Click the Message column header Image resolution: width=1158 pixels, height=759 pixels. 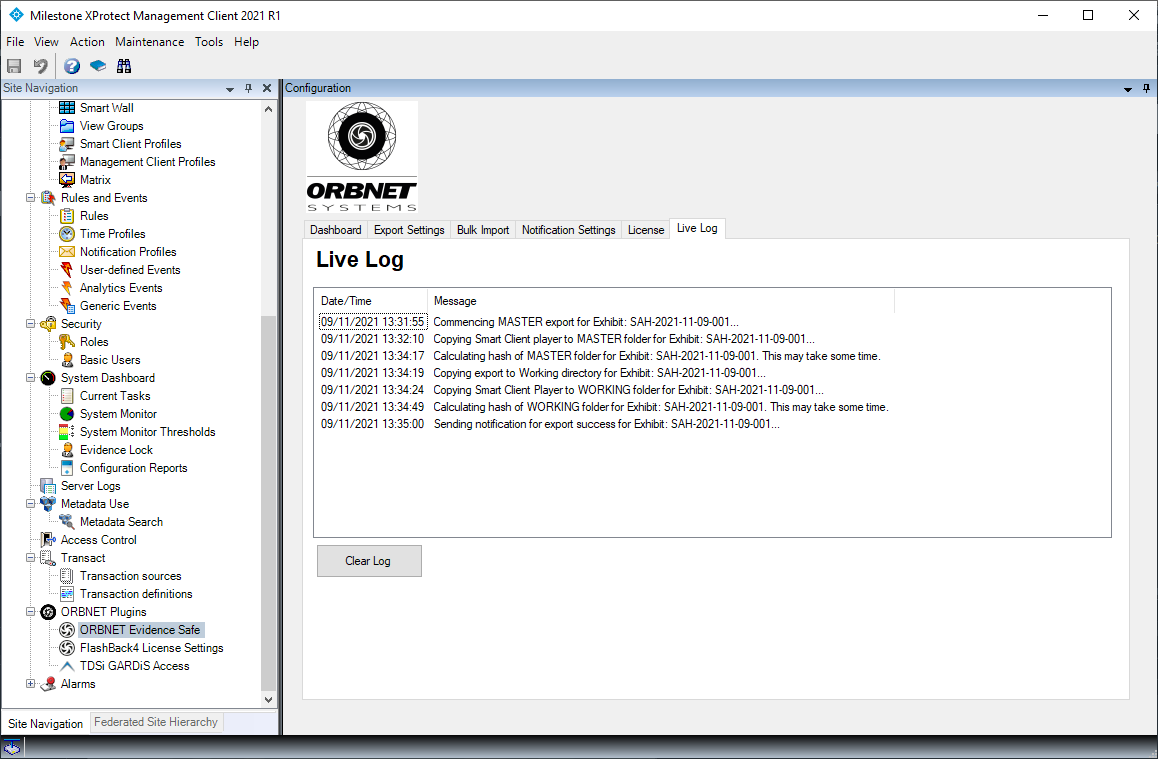pos(661,301)
